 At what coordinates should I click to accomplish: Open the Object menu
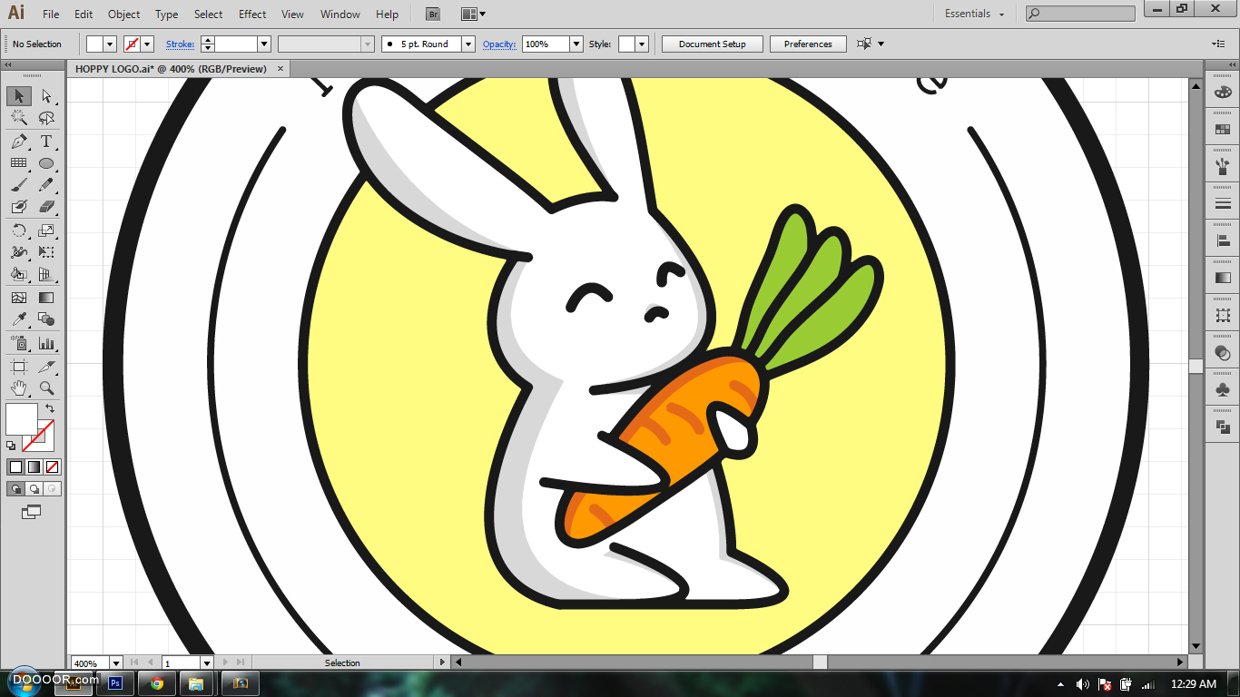[124, 14]
